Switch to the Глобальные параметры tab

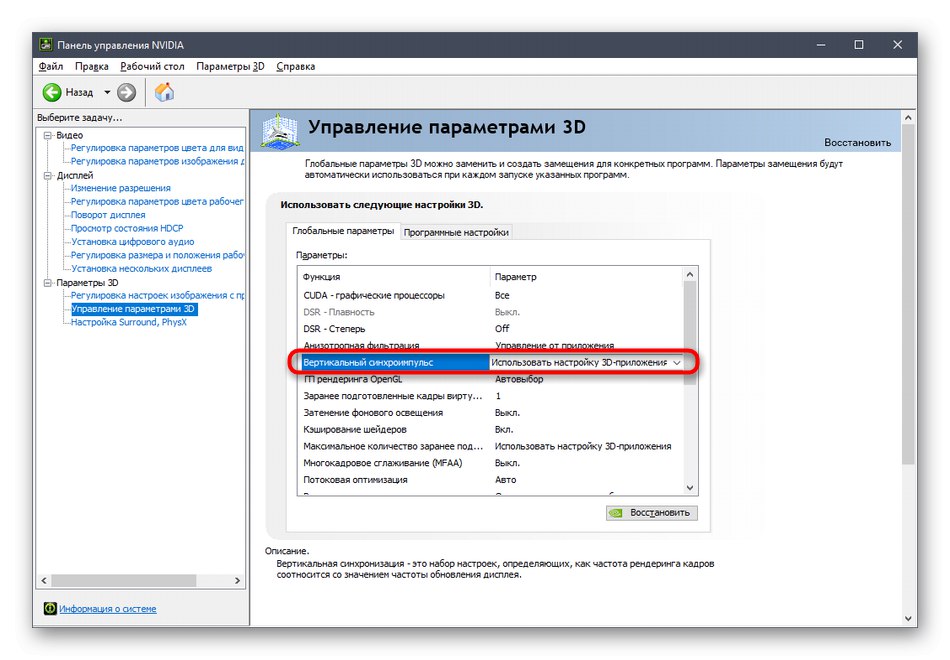343,231
